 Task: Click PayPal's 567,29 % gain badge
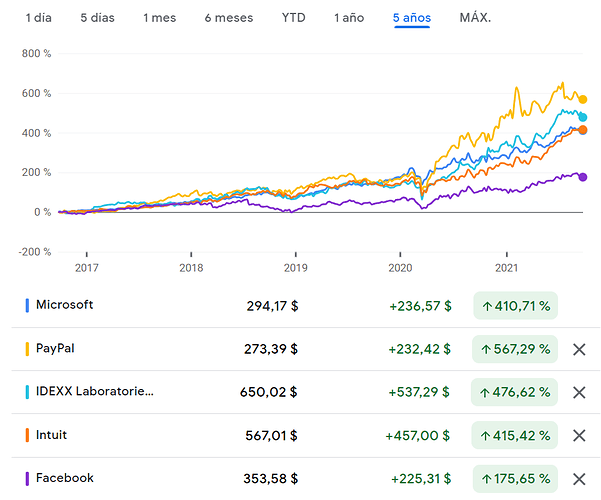(x=515, y=349)
